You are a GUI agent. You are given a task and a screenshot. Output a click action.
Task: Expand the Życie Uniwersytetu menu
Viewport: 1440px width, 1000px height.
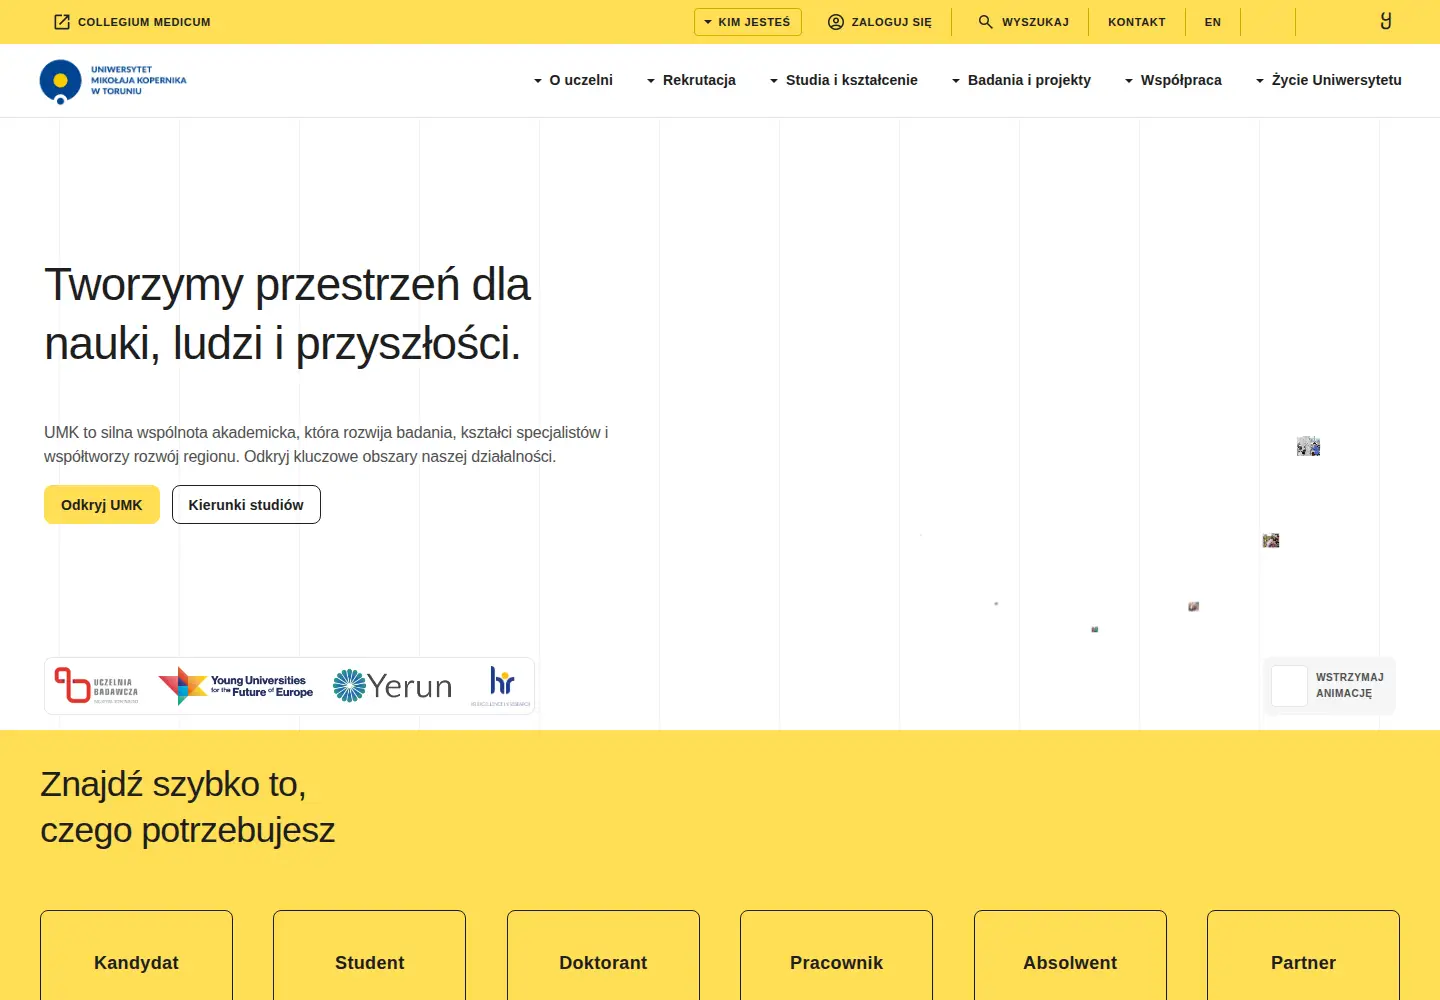pyautogui.click(x=1328, y=80)
